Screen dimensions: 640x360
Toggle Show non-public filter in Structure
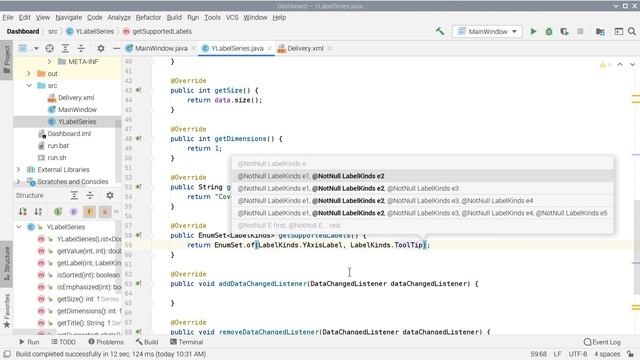click(105, 211)
